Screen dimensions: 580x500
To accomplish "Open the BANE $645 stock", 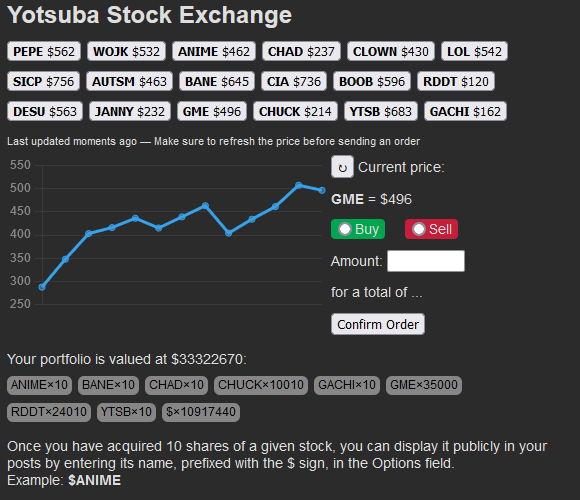I will [217, 81].
